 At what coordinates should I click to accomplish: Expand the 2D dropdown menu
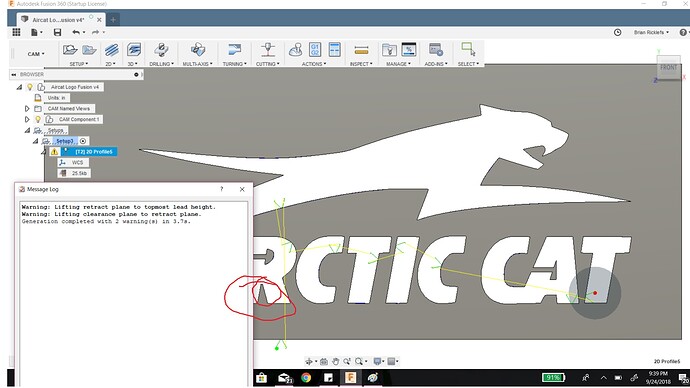point(110,64)
